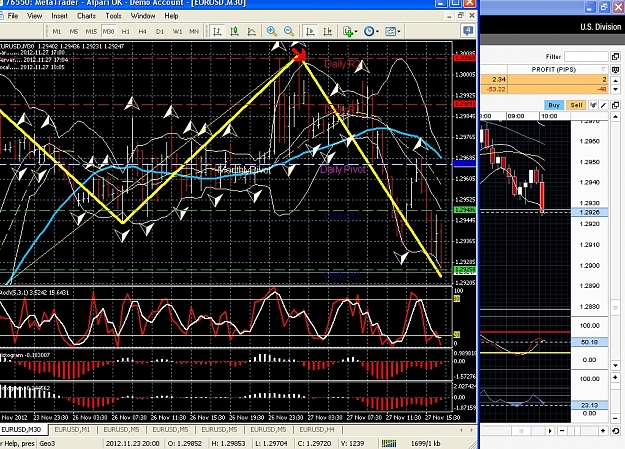Toggle chart auto scroll icon

point(310,31)
